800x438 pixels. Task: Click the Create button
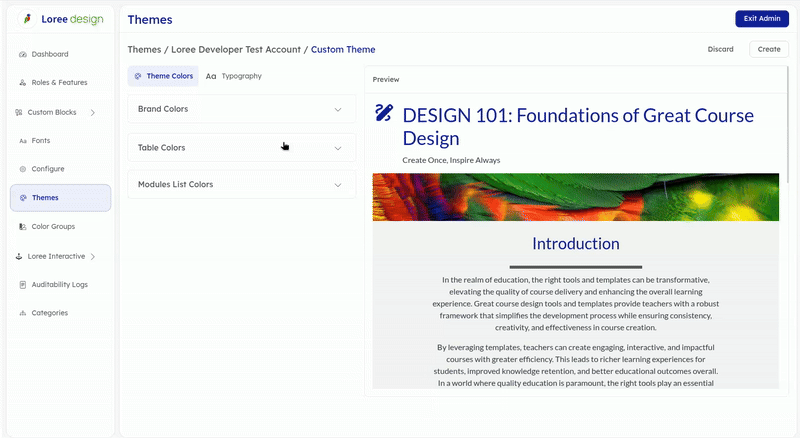click(768, 49)
